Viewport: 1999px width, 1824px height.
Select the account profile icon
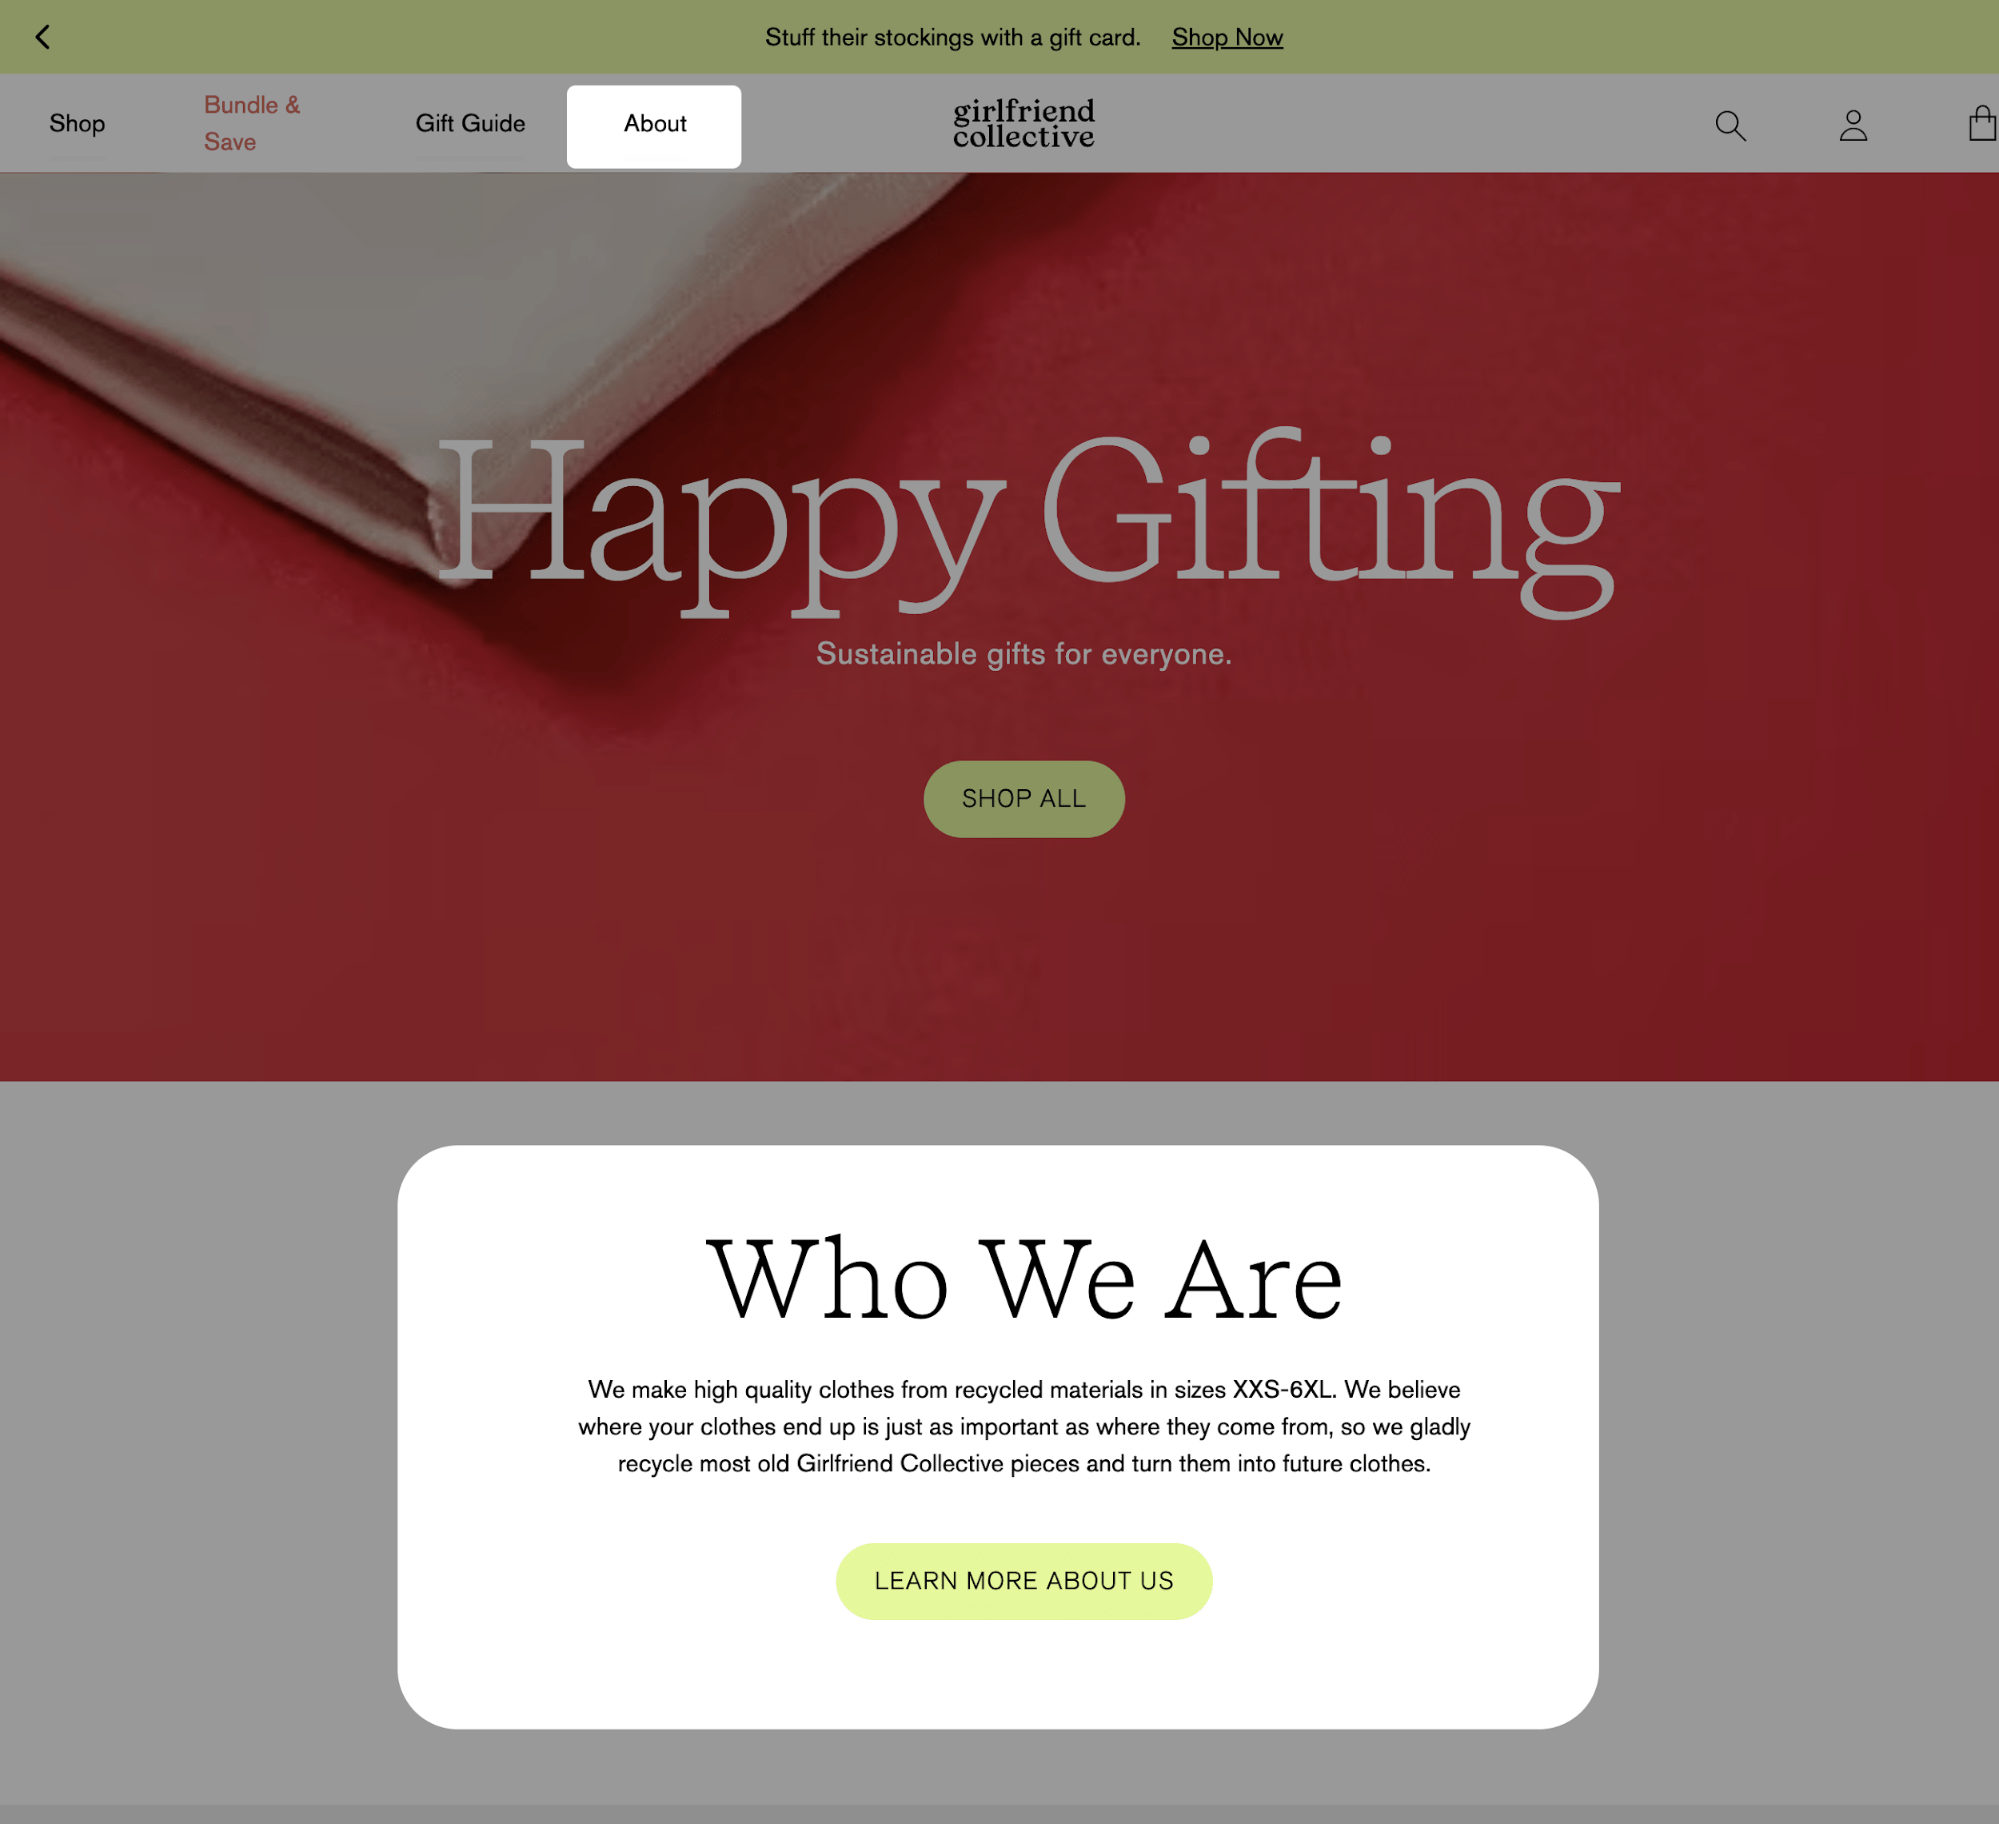(x=1854, y=124)
